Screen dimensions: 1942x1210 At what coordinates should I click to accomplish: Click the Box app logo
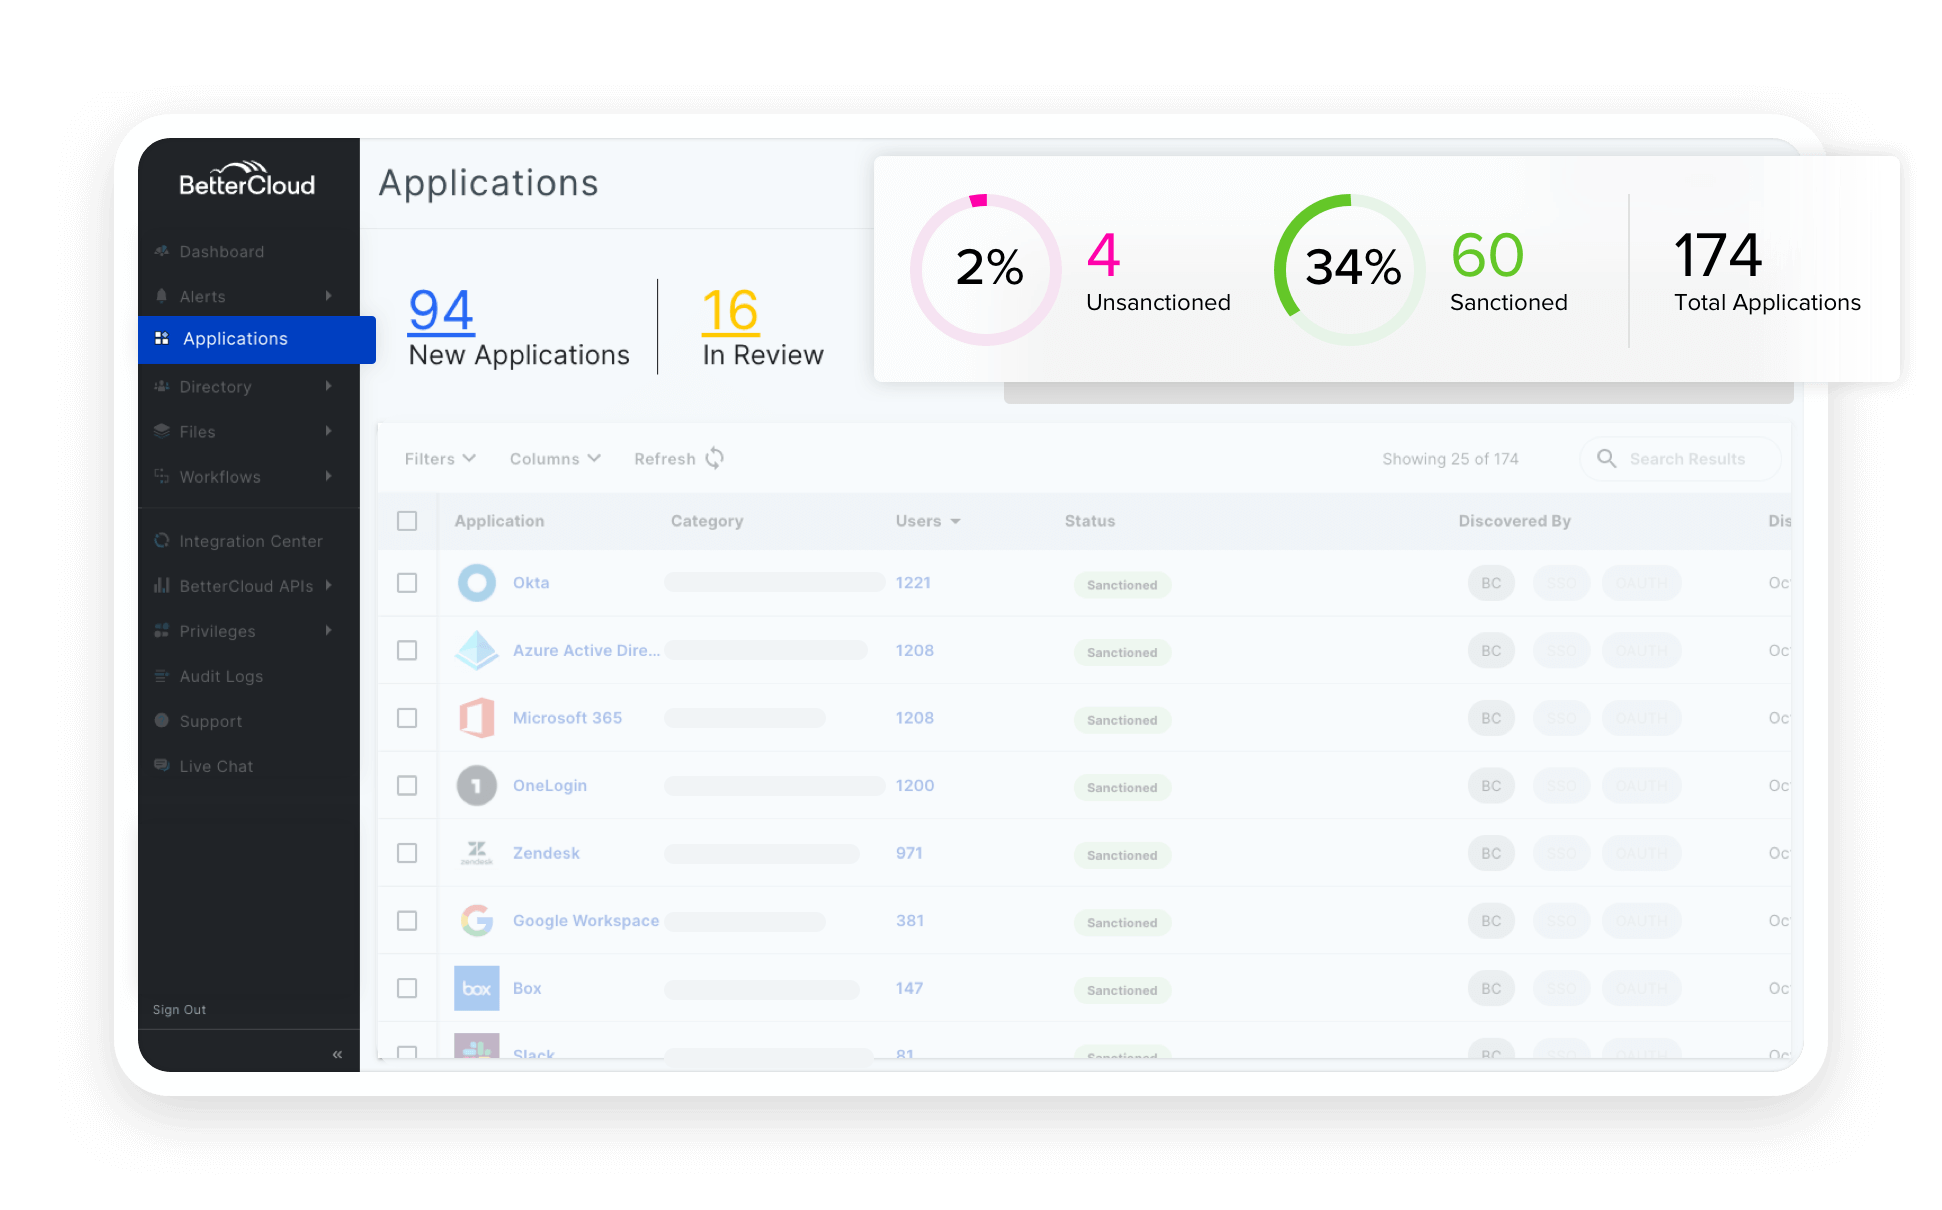coord(477,988)
